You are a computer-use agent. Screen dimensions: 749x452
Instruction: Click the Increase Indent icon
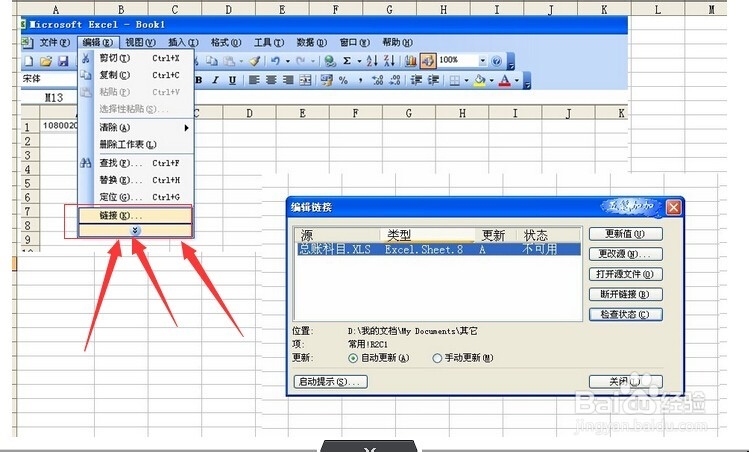click(433, 80)
